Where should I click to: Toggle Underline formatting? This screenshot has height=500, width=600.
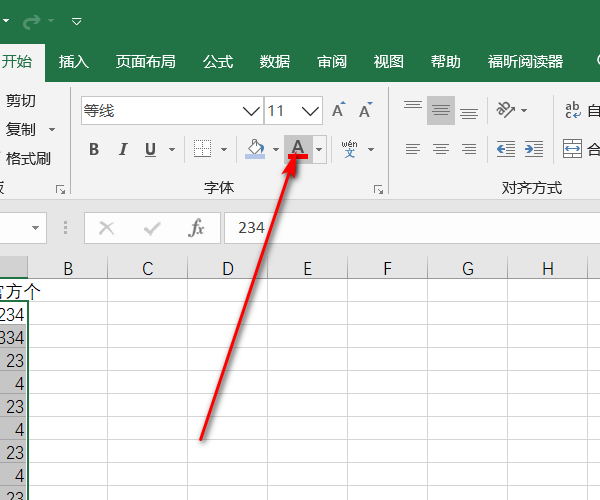(150, 150)
